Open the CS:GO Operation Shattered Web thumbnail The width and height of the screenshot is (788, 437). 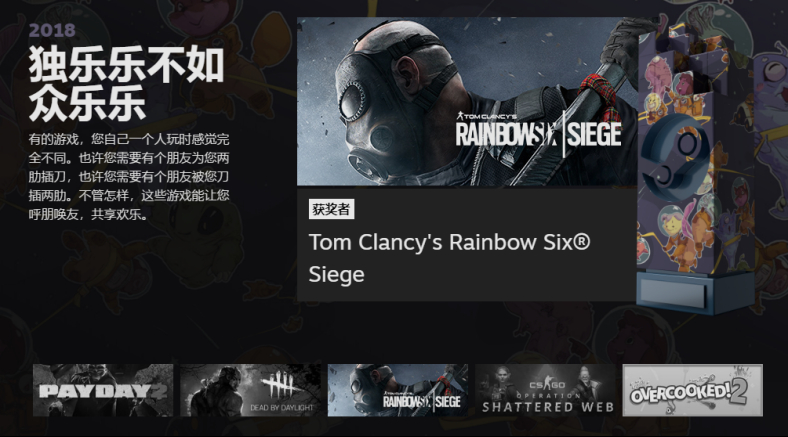(545, 390)
